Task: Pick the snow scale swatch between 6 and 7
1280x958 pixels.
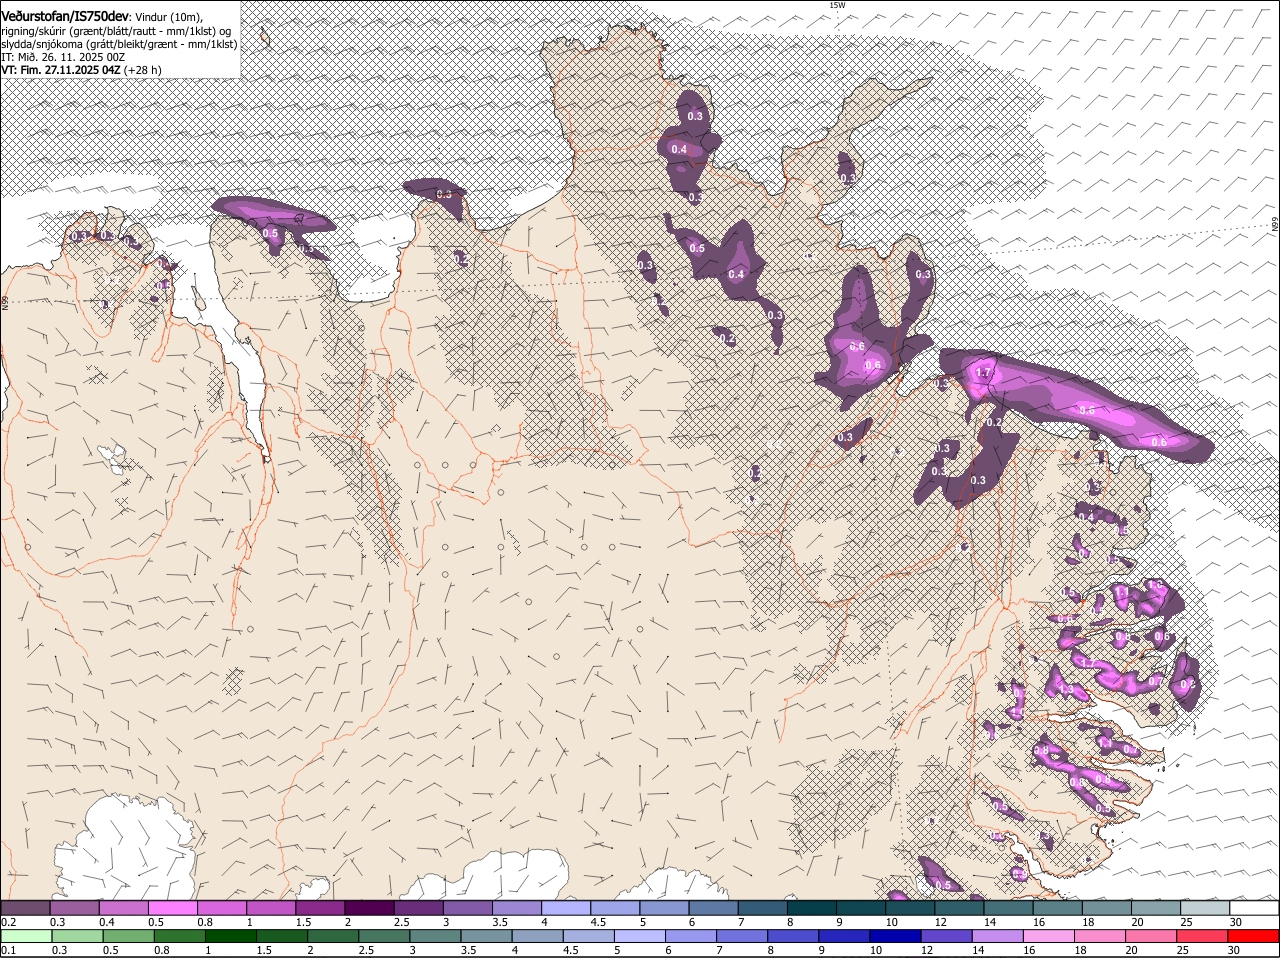Action: pyautogui.click(x=713, y=907)
